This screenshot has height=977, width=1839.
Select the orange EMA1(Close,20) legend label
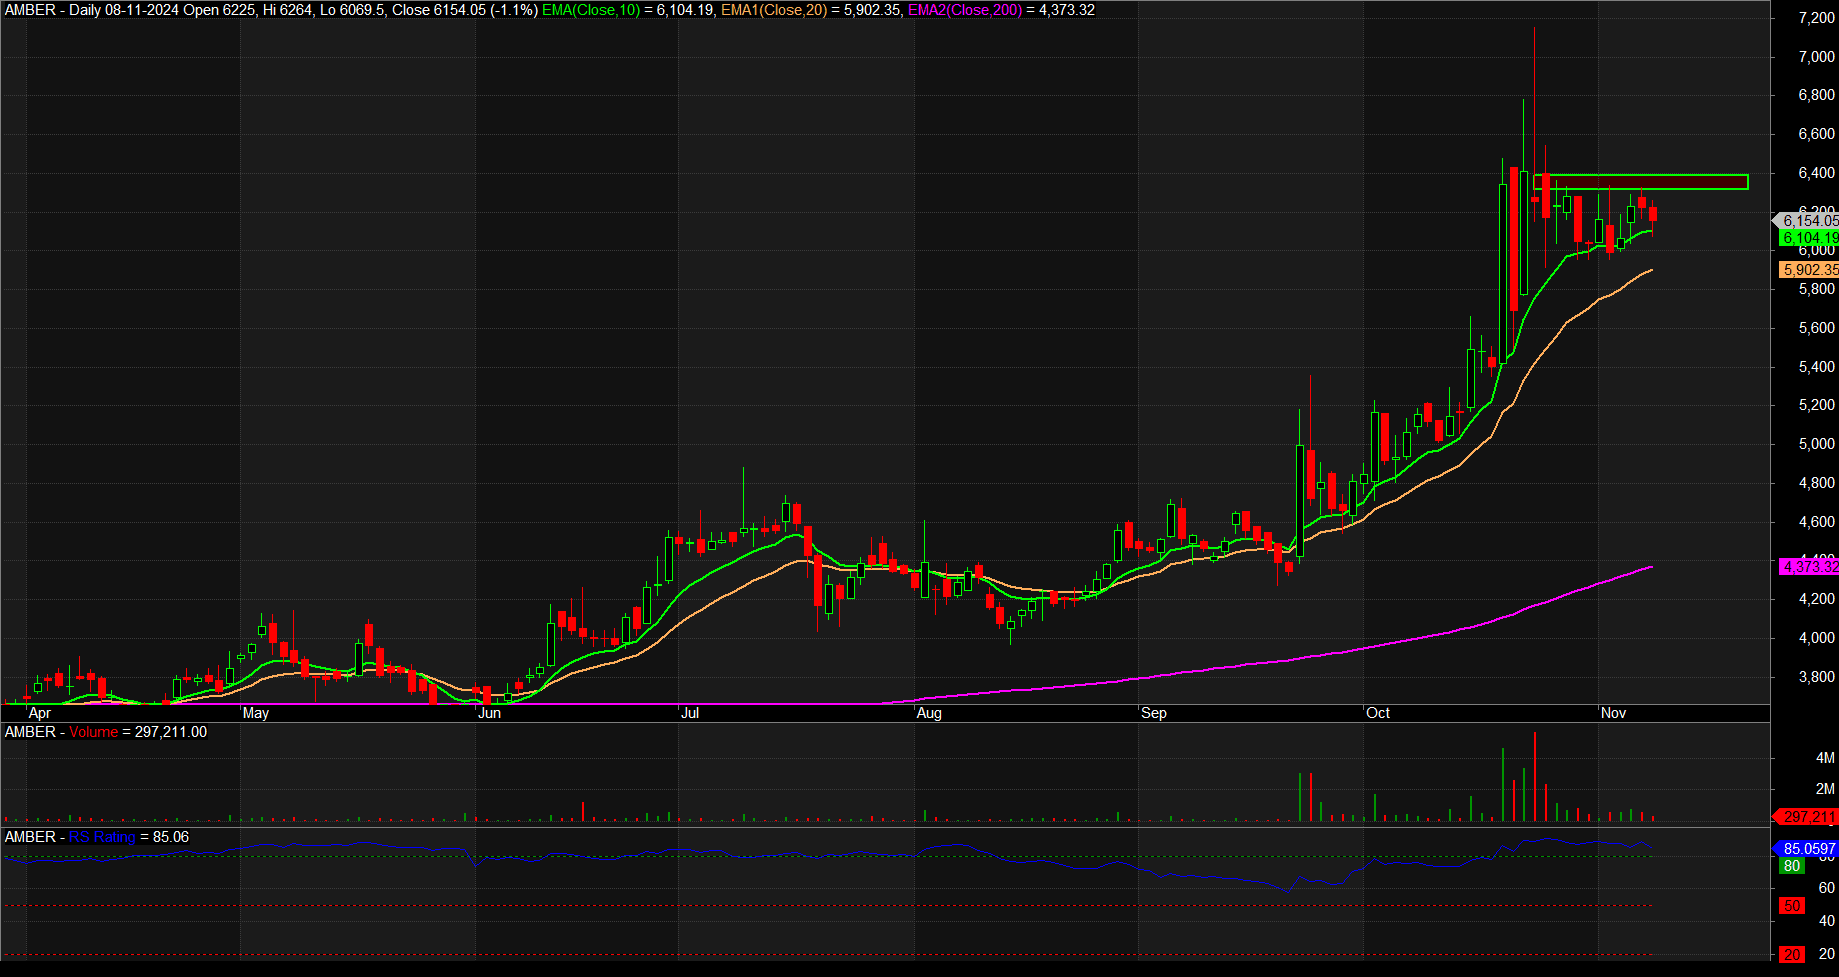click(x=774, y=10)
